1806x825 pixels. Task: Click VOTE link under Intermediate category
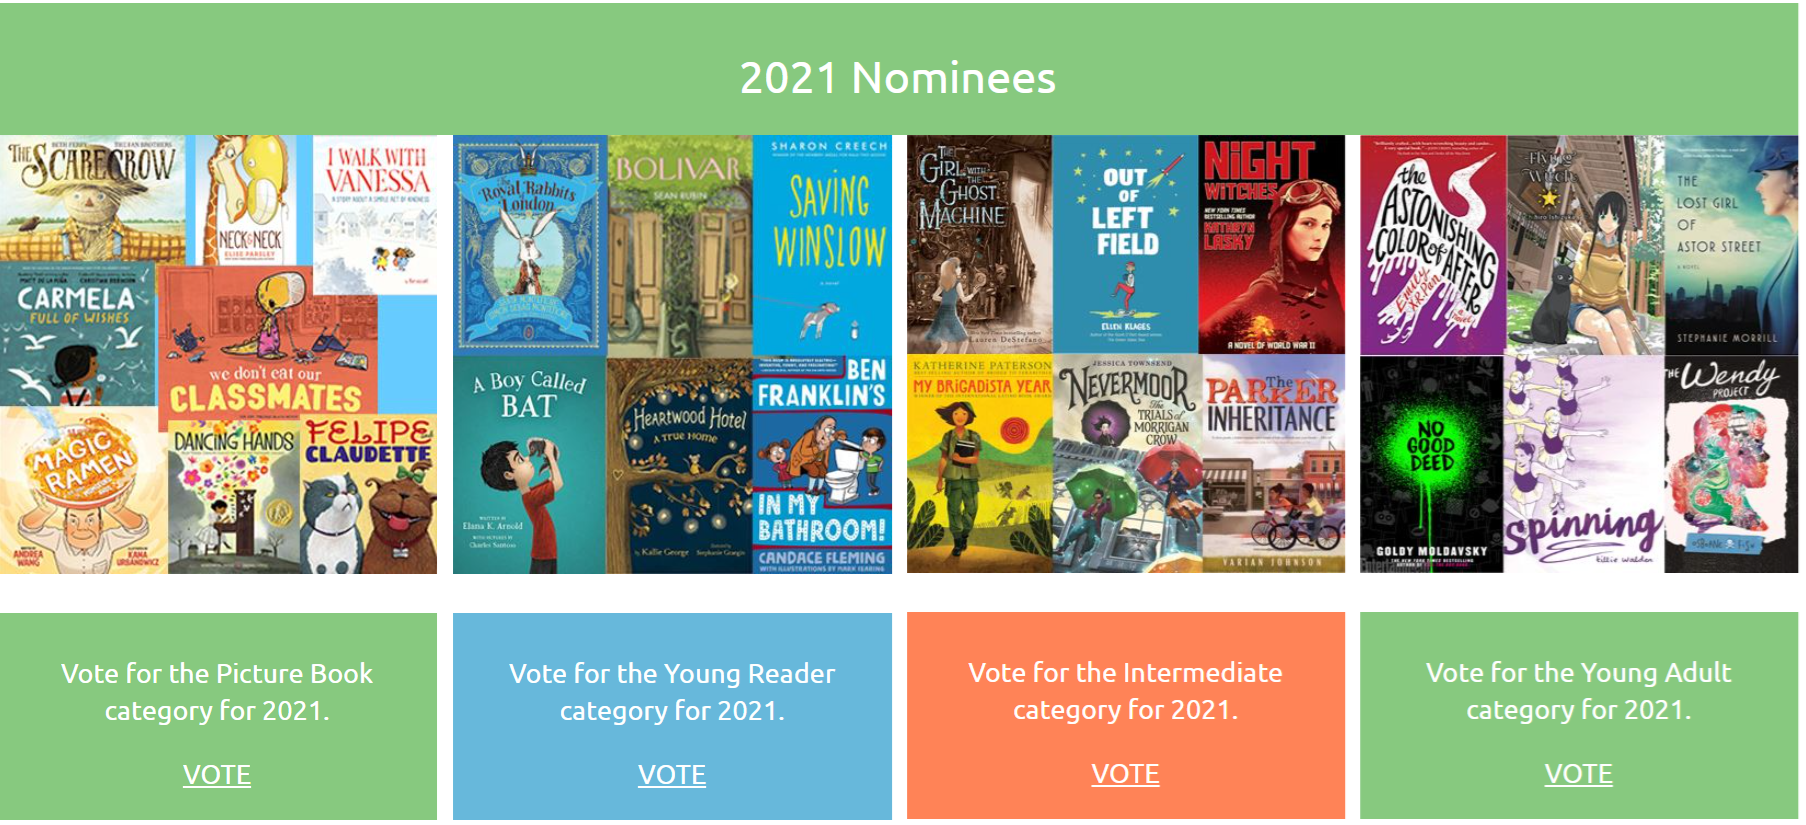point(1125,774)
